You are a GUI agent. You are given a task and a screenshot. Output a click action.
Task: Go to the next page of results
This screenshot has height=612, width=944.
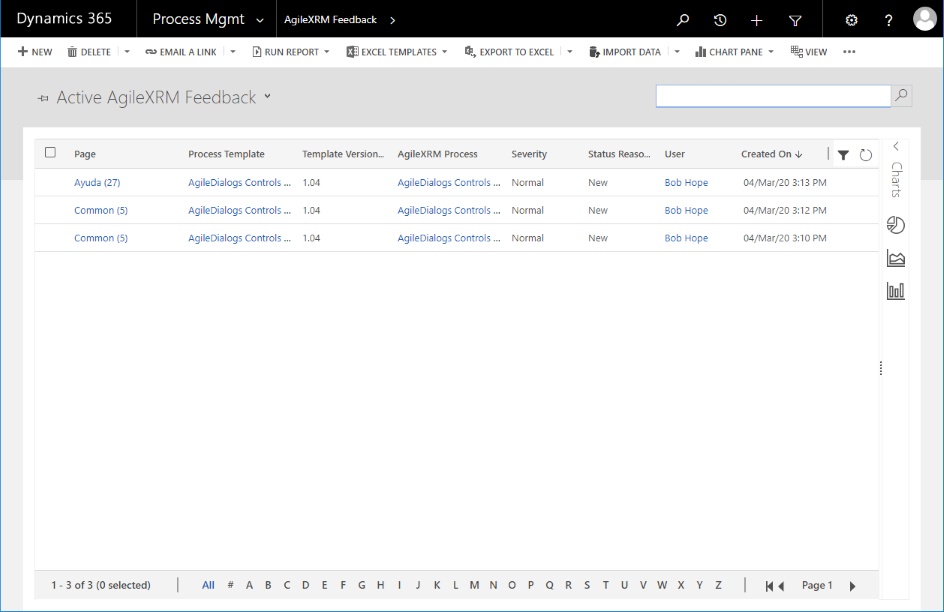point(852,586)
